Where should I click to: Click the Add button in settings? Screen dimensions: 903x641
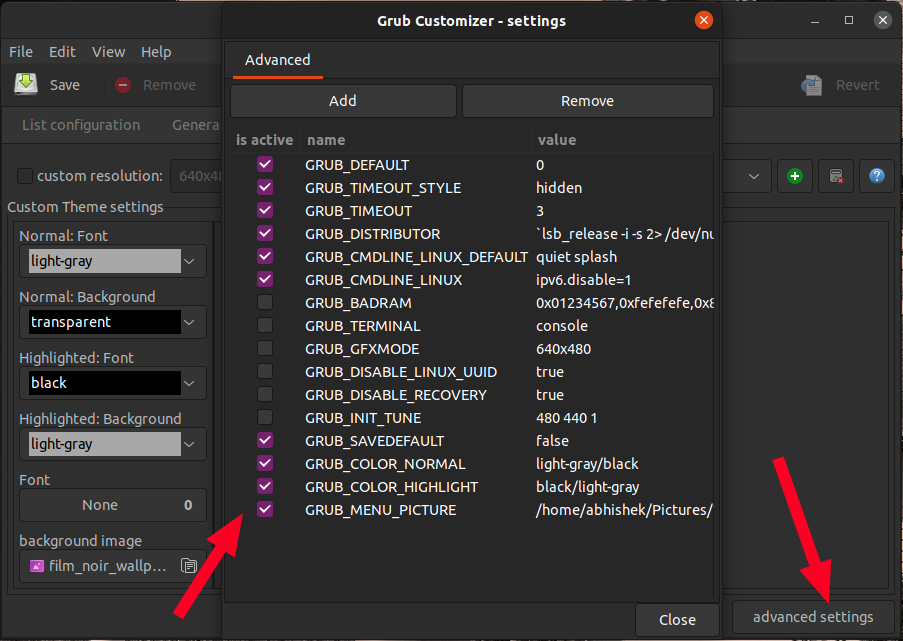(343, 101)
